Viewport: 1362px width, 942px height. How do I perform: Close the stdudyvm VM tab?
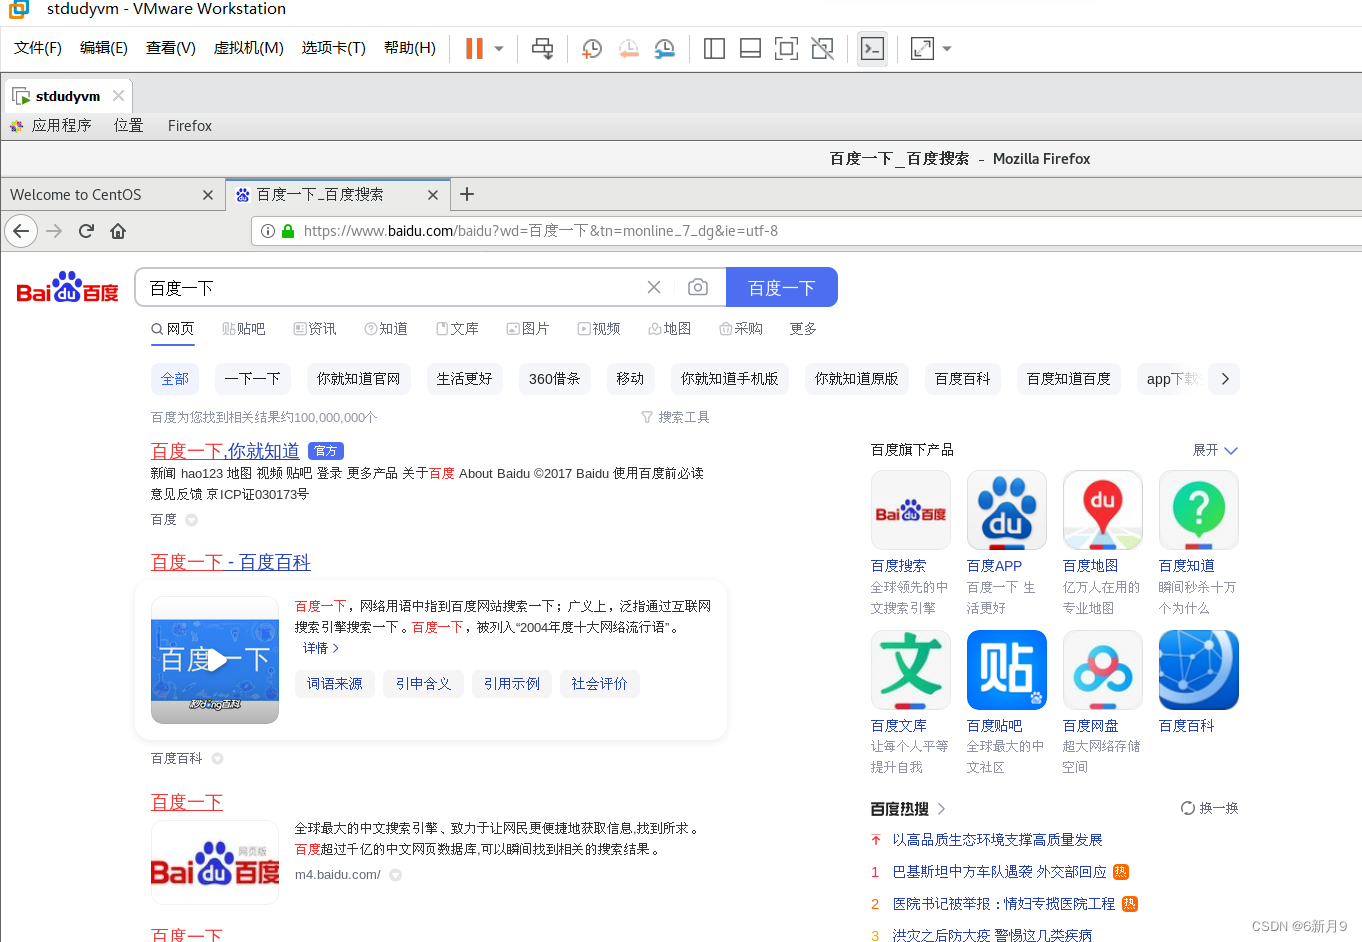point(118,96)
